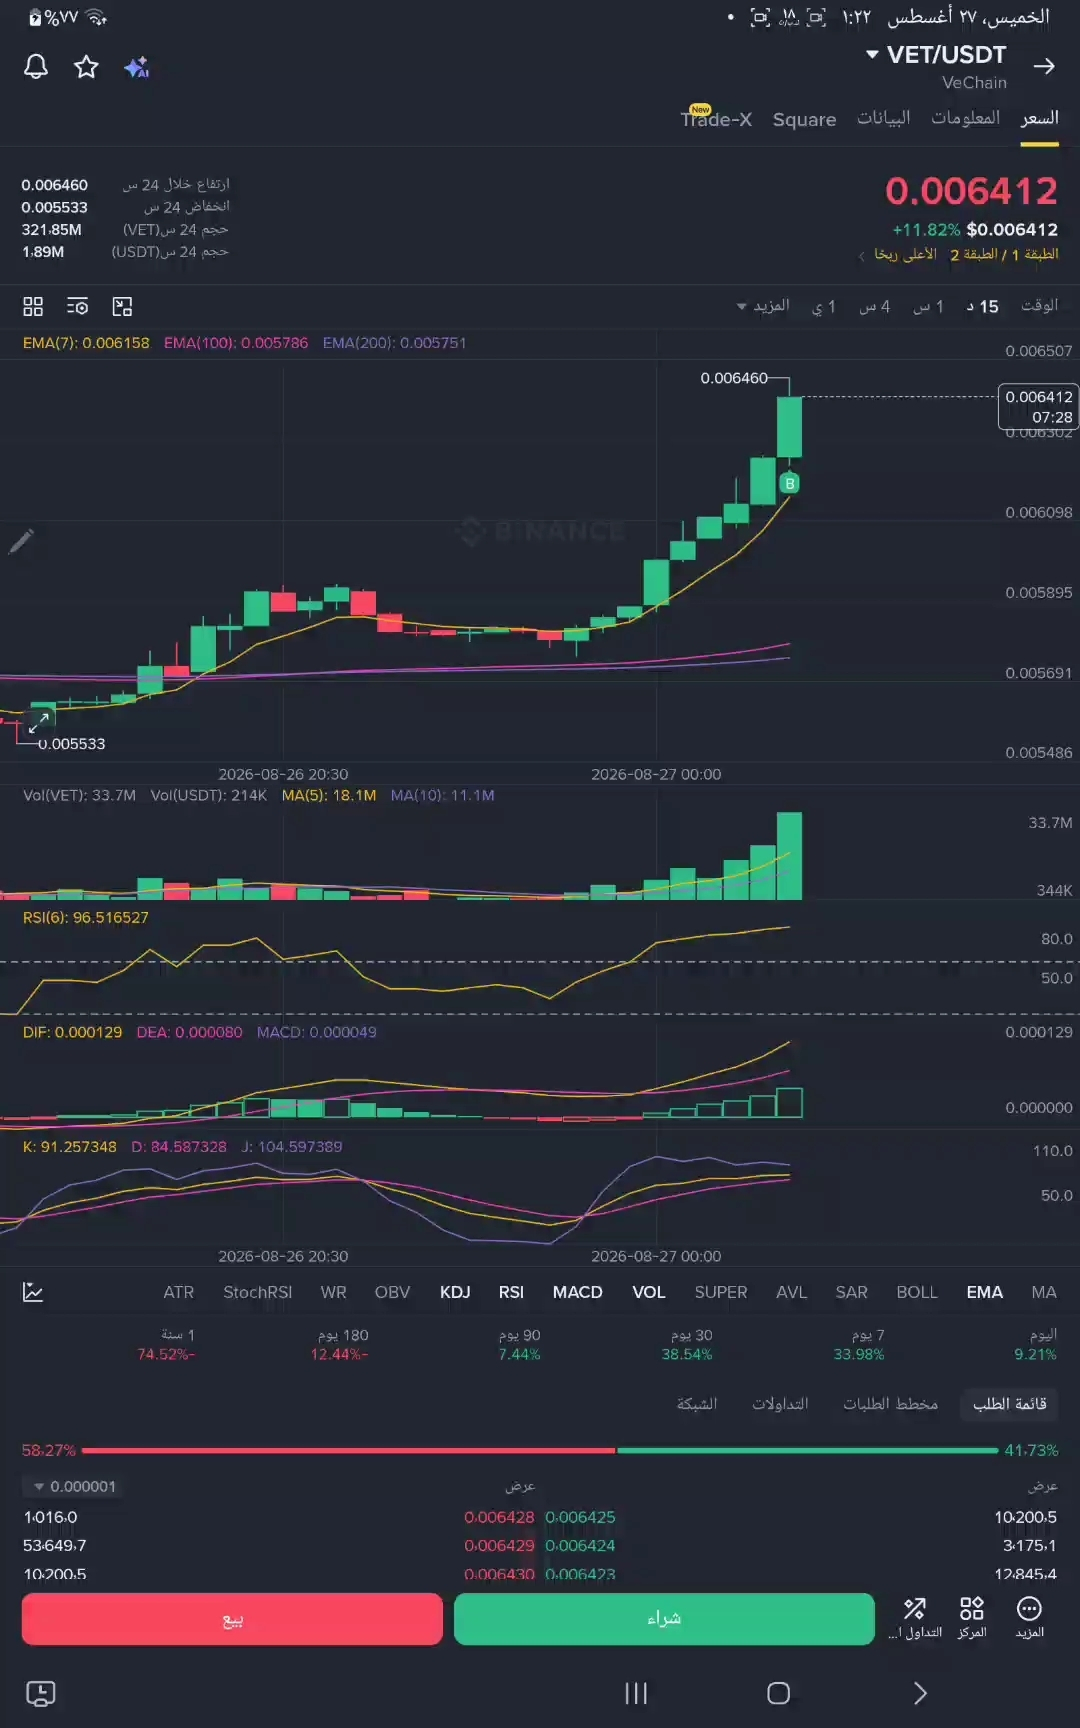The height and width of the screenshot is (1728, 1080).
Task: Toggle WR indicator
Action: tap(334, 1292)
